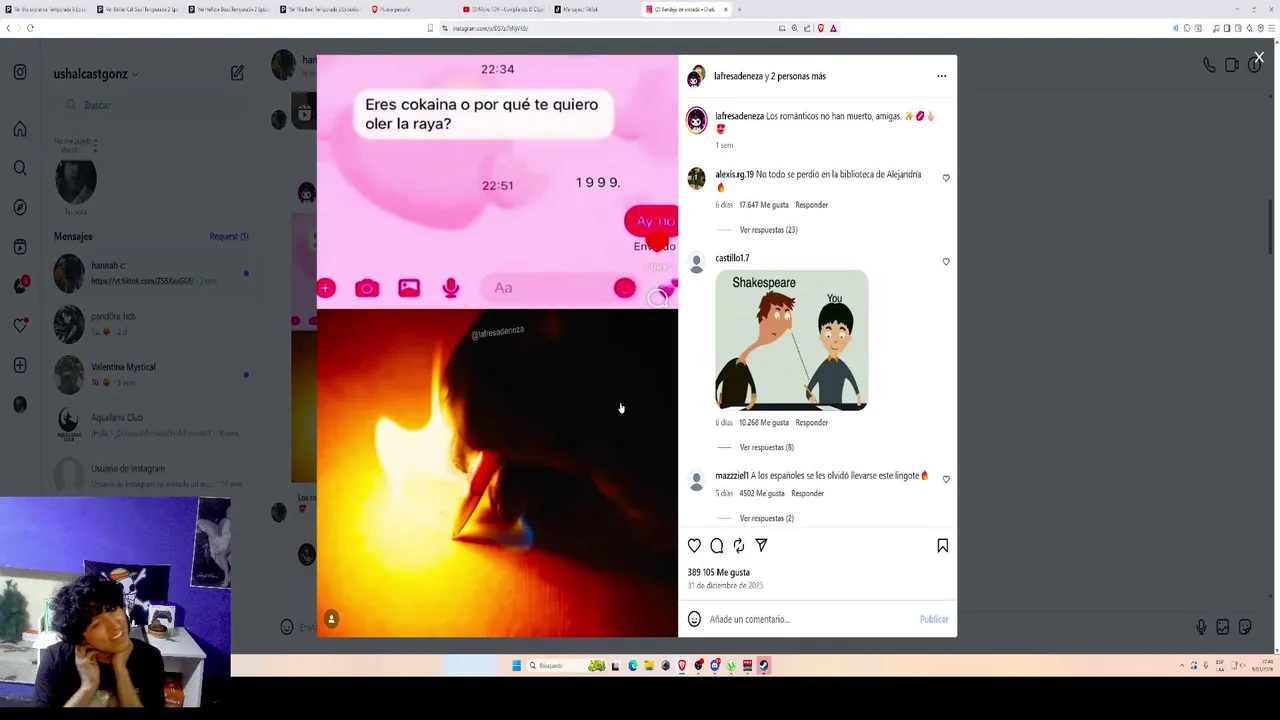Open the Shakespeare meme image in the comments
The image size is (1280, 720).
coord(791,340)
